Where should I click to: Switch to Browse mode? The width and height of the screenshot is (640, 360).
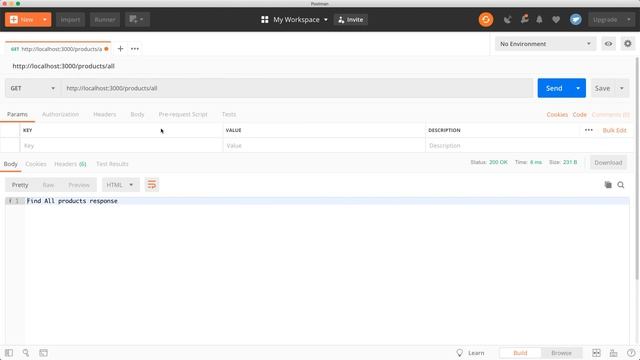tap(561, 353)
